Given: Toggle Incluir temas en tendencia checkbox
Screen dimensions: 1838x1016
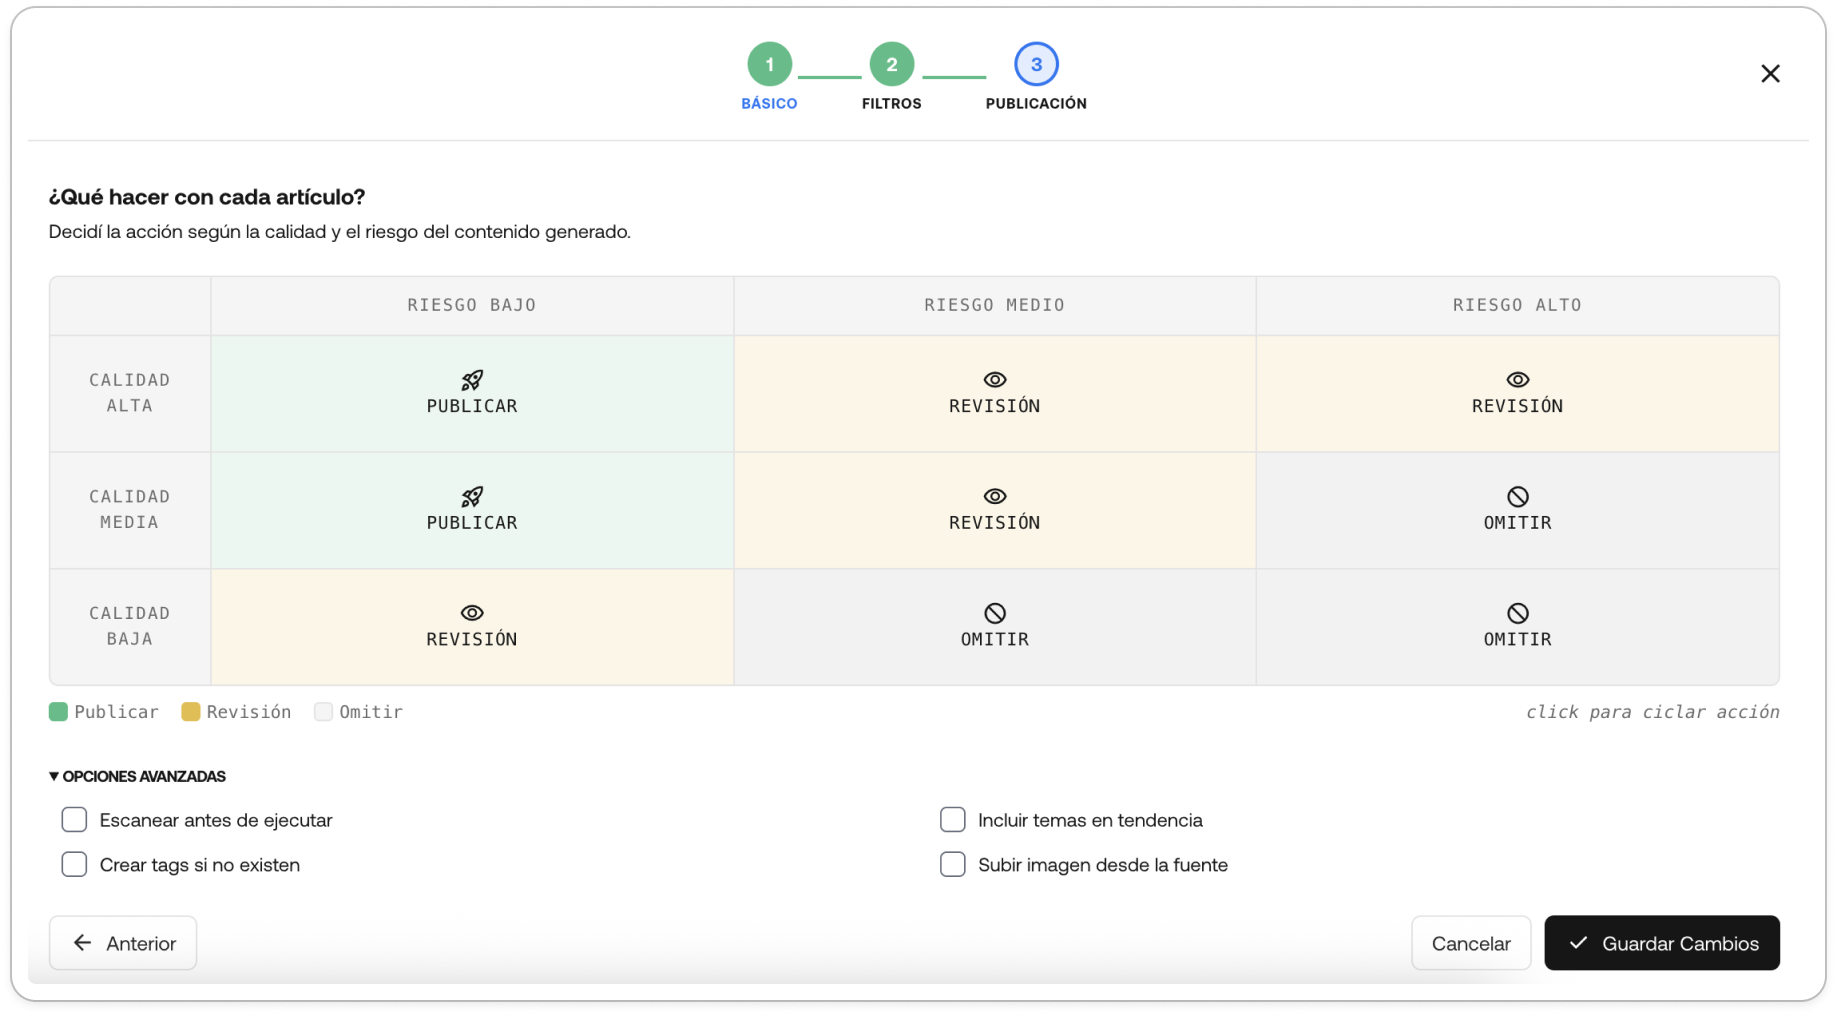Looking at the screenshot, I should click(952, 820).
